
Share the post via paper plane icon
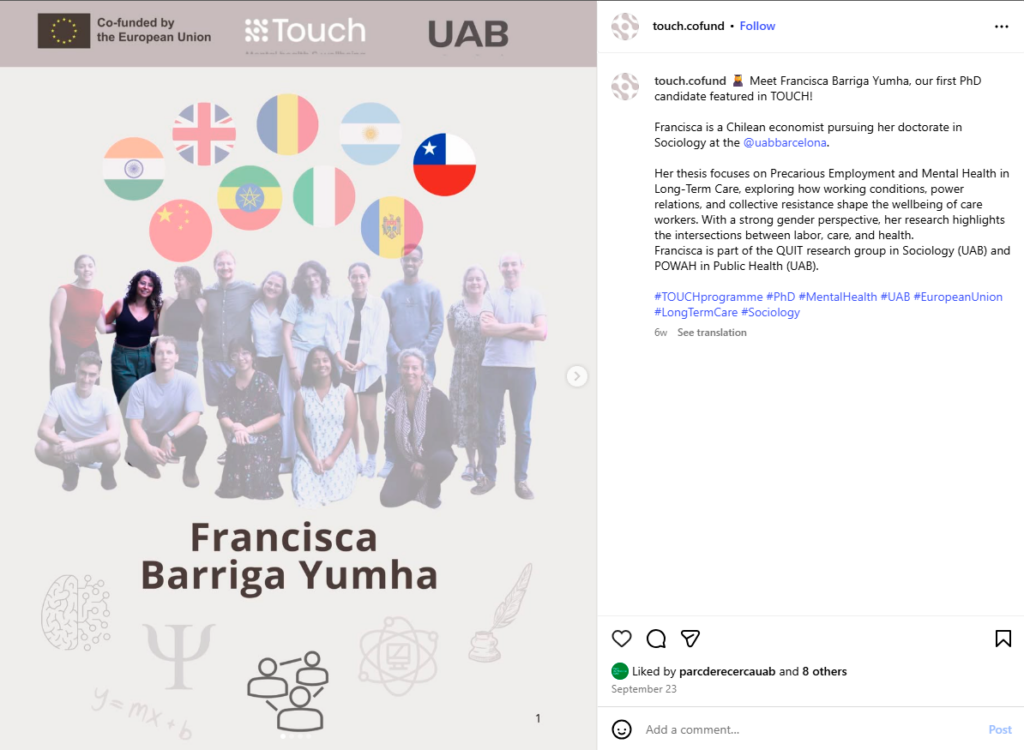click(x=690, y=638)
